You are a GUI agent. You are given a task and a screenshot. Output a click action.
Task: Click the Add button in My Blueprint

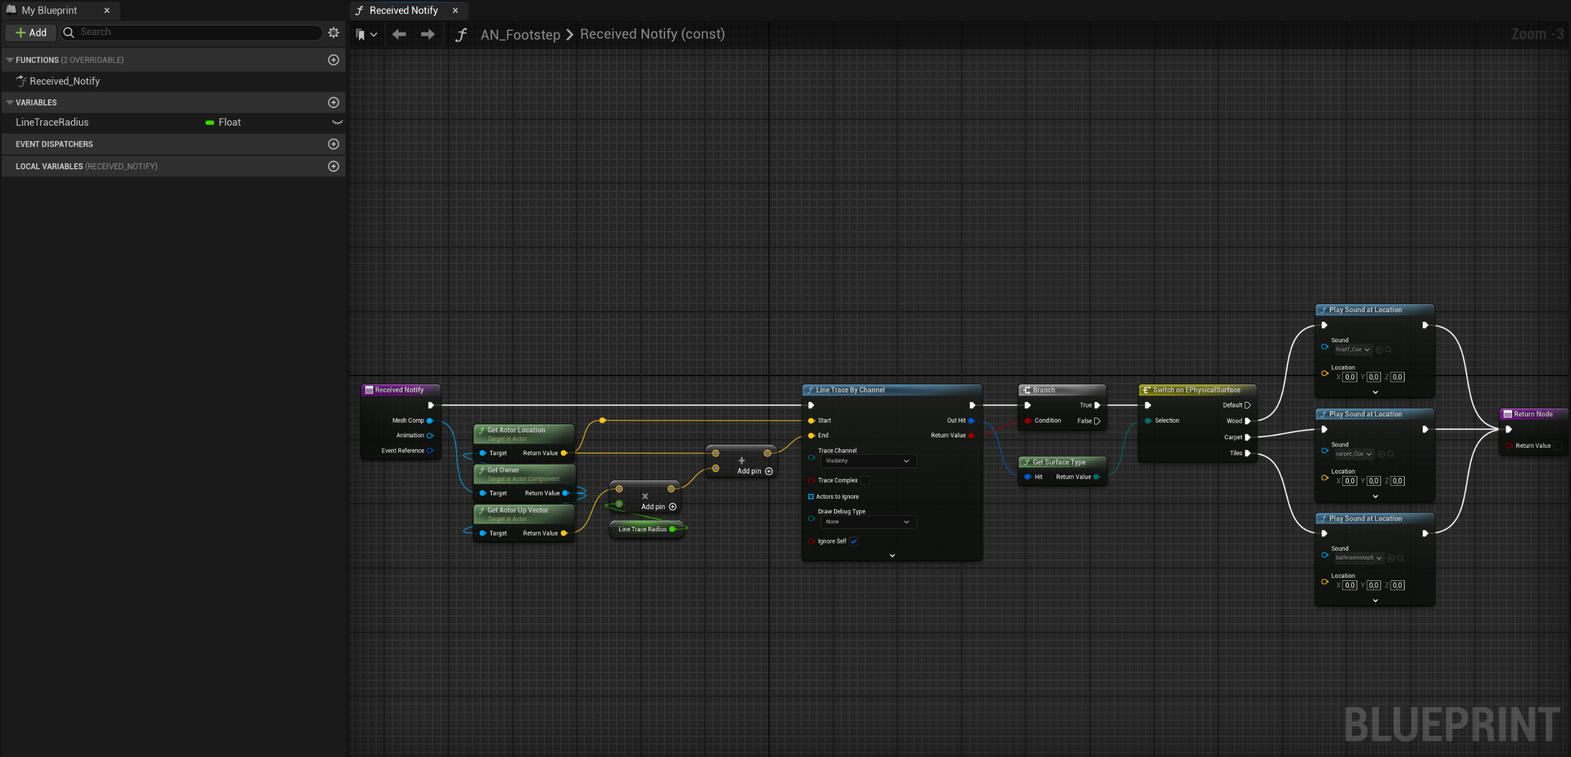(x=31, y=33)
